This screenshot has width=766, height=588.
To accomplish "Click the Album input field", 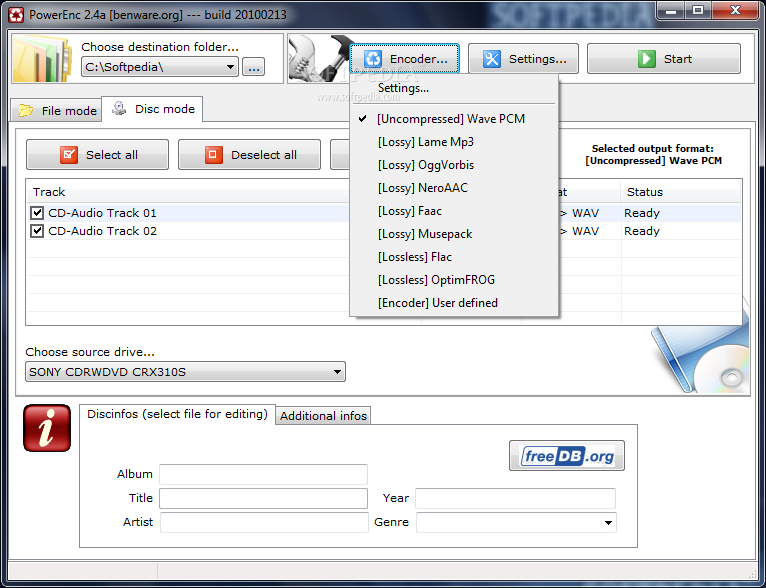I will (x=263, y=474).
